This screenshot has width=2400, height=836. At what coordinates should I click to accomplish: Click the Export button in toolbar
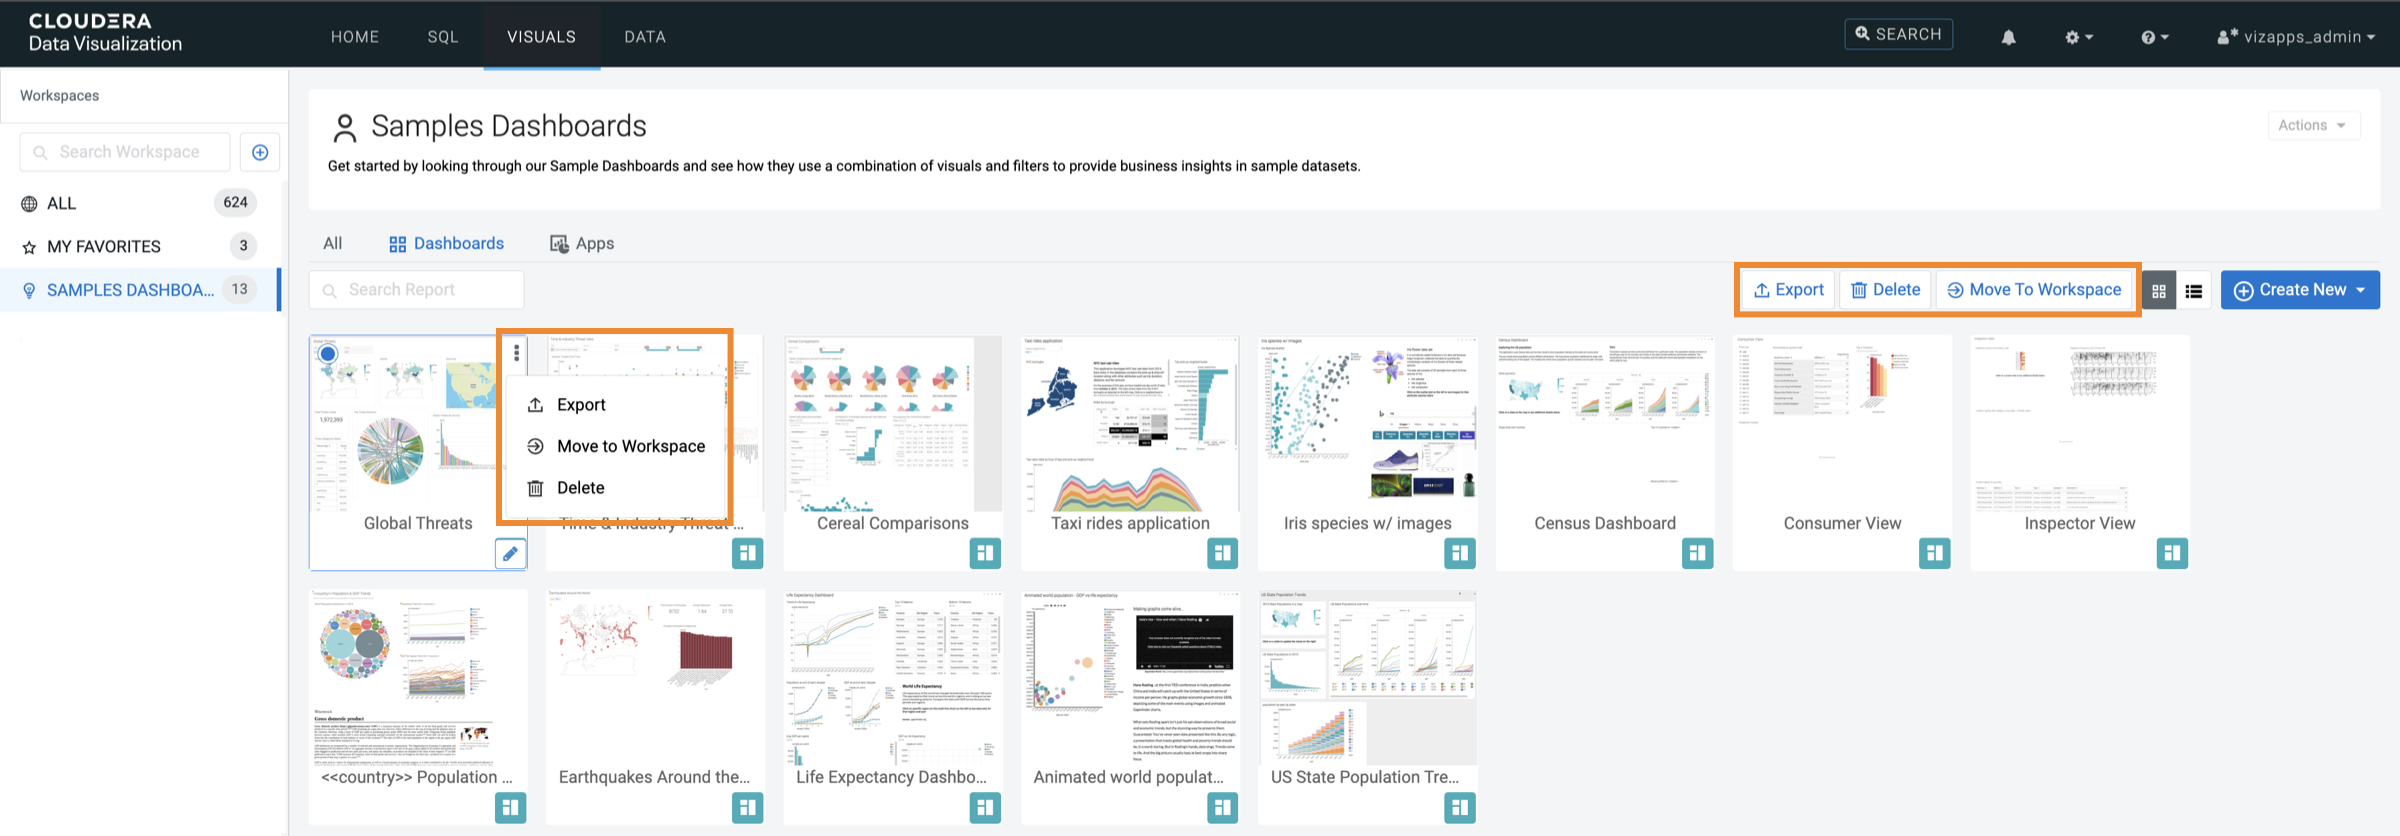pos(1788,290)
